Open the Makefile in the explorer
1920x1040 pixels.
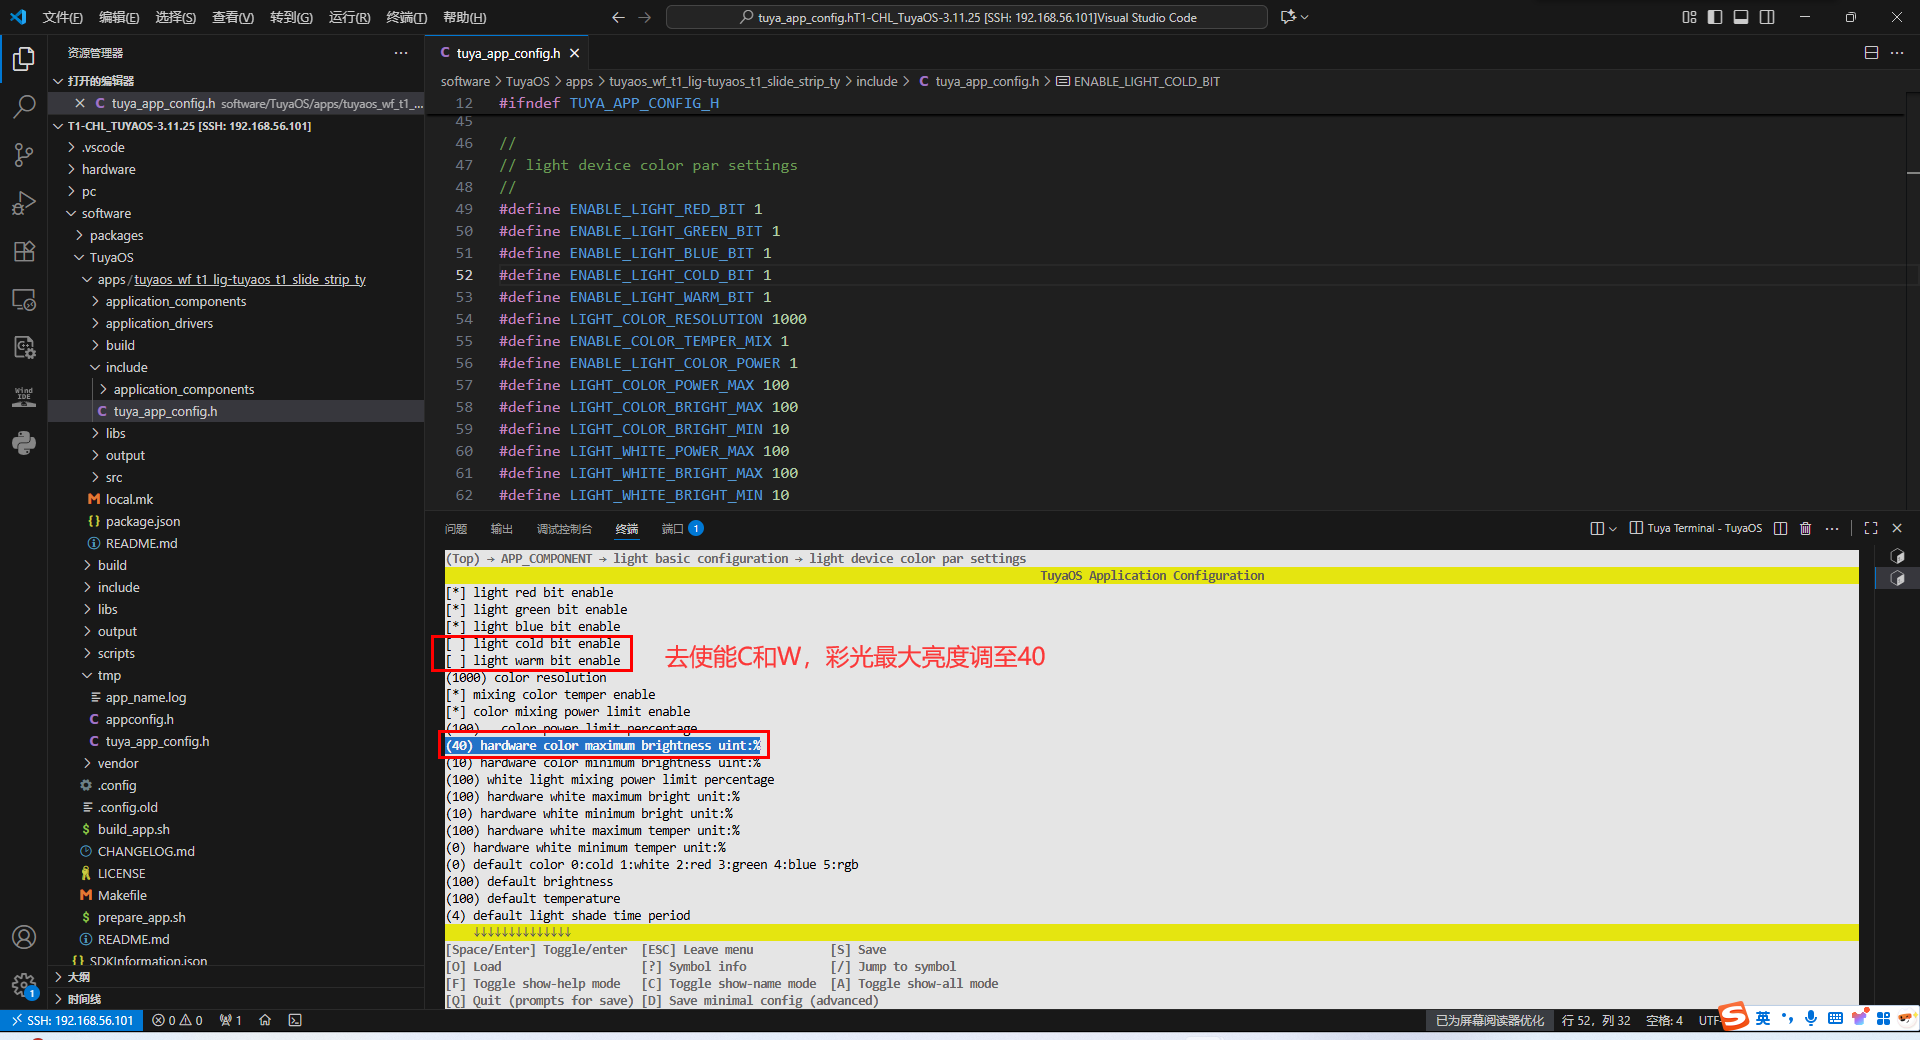pos(122,896)
